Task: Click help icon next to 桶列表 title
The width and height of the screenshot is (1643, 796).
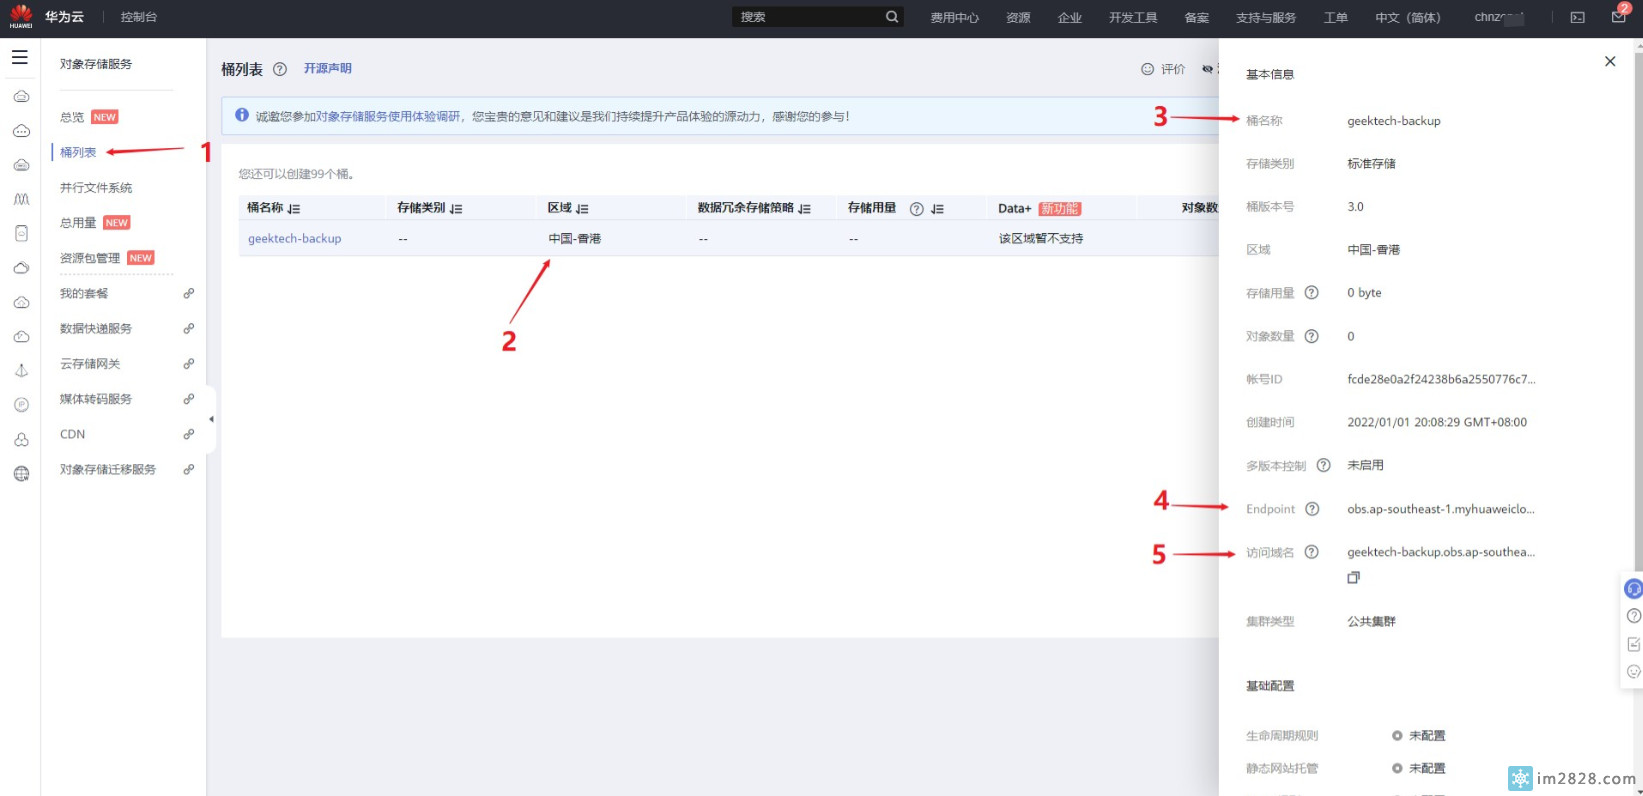Action: [x=280, y=69]
